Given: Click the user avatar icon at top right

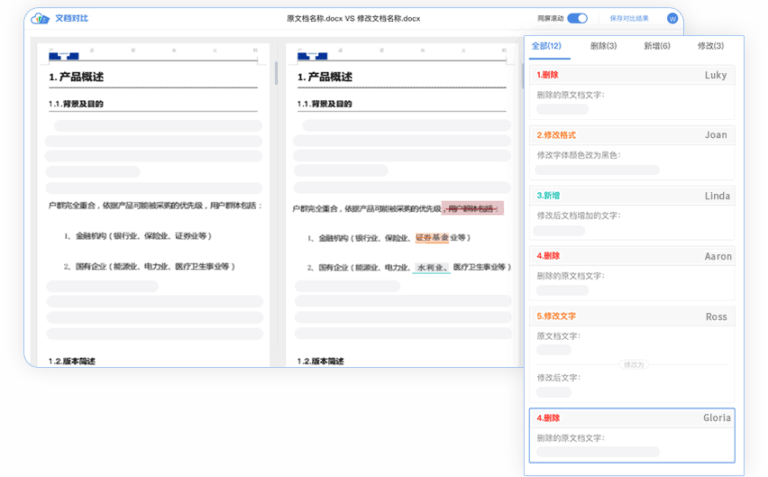Looking at the screenshot, I should click(672, 18).
